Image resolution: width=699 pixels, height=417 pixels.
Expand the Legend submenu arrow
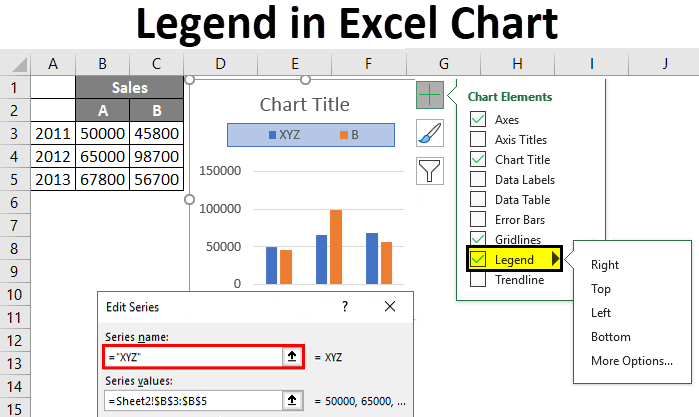(x=555, y=259)
